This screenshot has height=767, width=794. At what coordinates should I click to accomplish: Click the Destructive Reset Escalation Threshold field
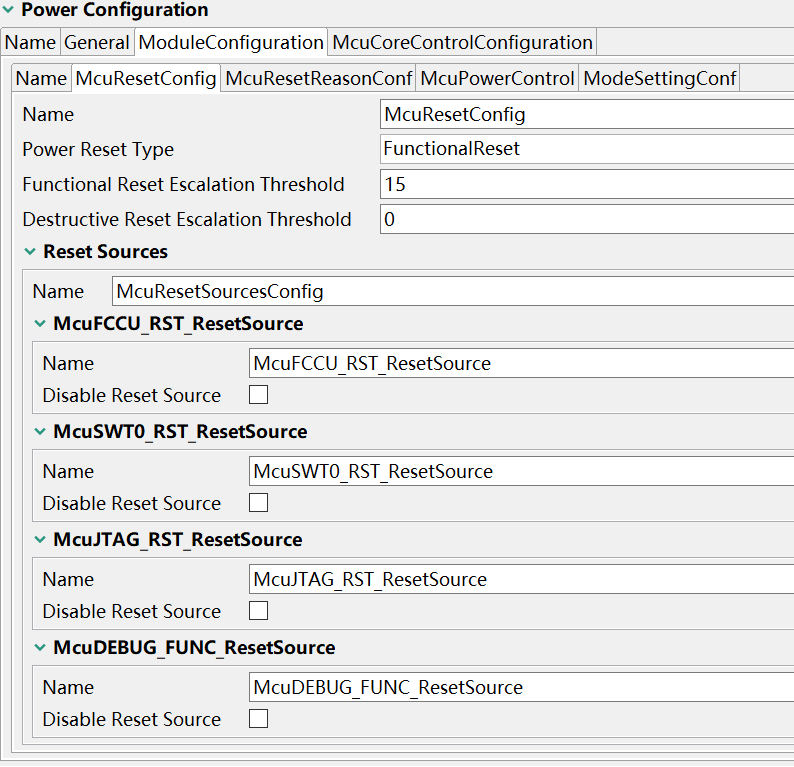tap(586, 220)
